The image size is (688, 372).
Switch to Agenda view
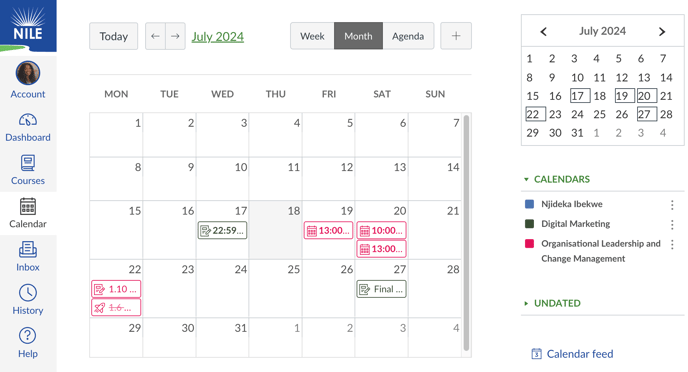click(x=408, y=36)
